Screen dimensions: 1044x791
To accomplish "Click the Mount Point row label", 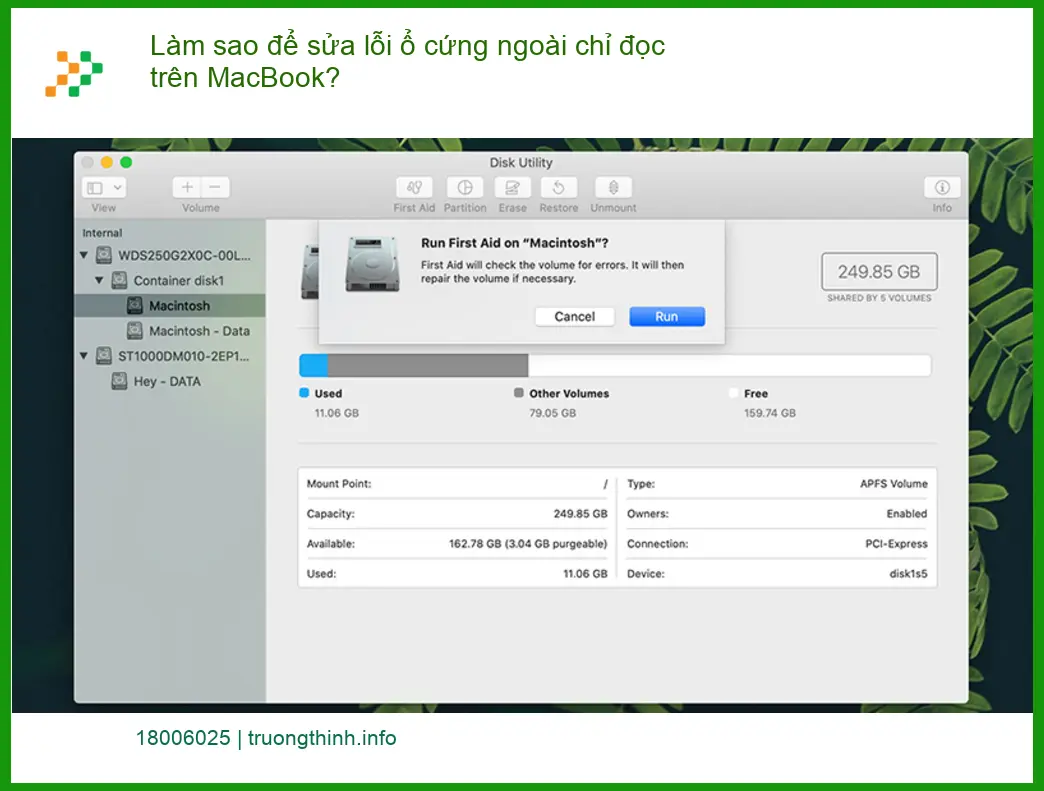I will tap(339, 484).
